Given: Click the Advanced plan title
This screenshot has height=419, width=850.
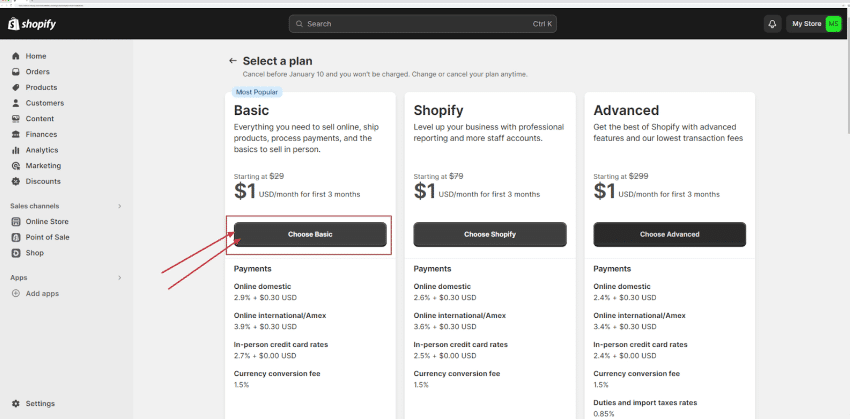Looking at the screenshot, I should pyautogui.click(x=626, y=111).
